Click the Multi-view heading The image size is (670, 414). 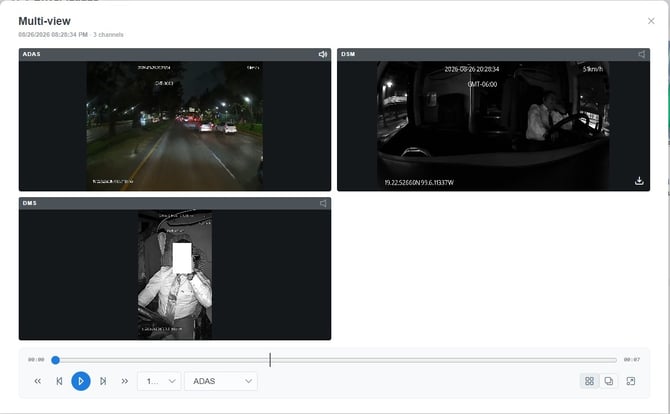click(x=44, y=21)
